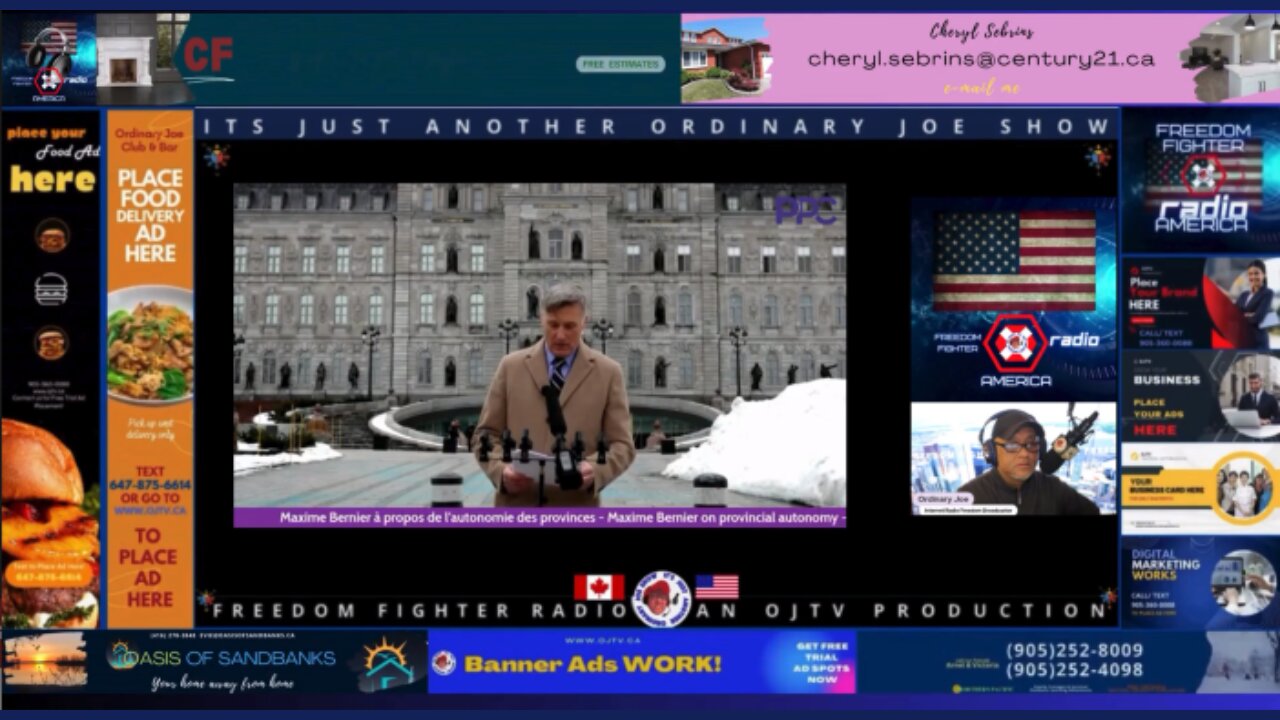Click the small American flag icon below video

[x=716, y=587]
